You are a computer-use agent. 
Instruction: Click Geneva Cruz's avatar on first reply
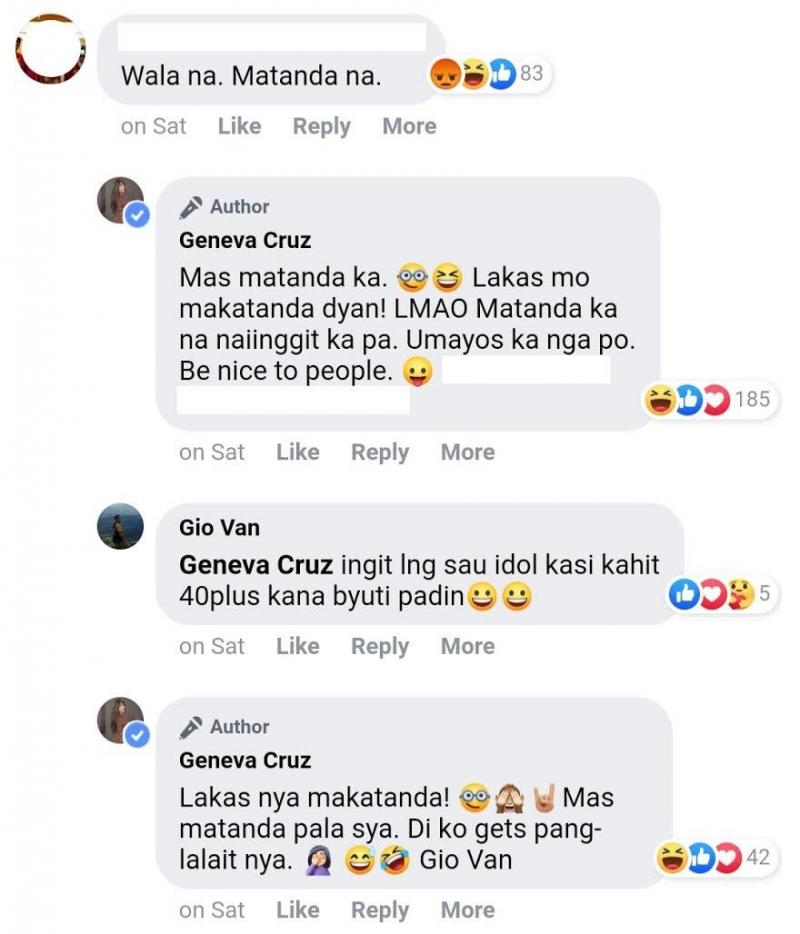[121, 200]
